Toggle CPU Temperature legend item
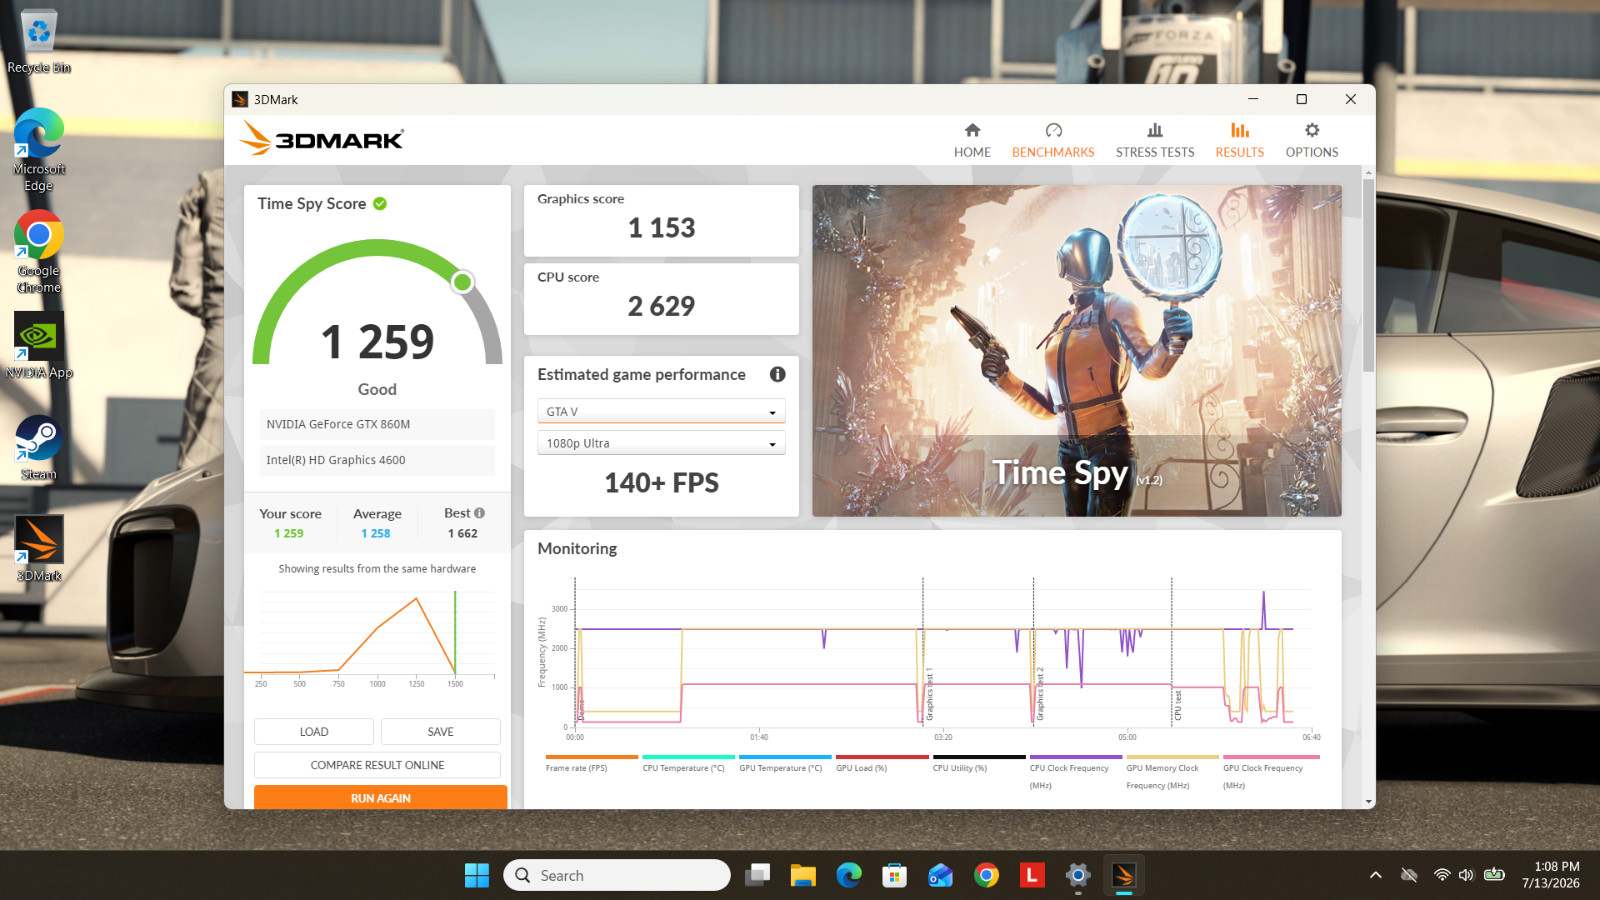Viewport: 1600px width, 900px height. click(688, 764)
